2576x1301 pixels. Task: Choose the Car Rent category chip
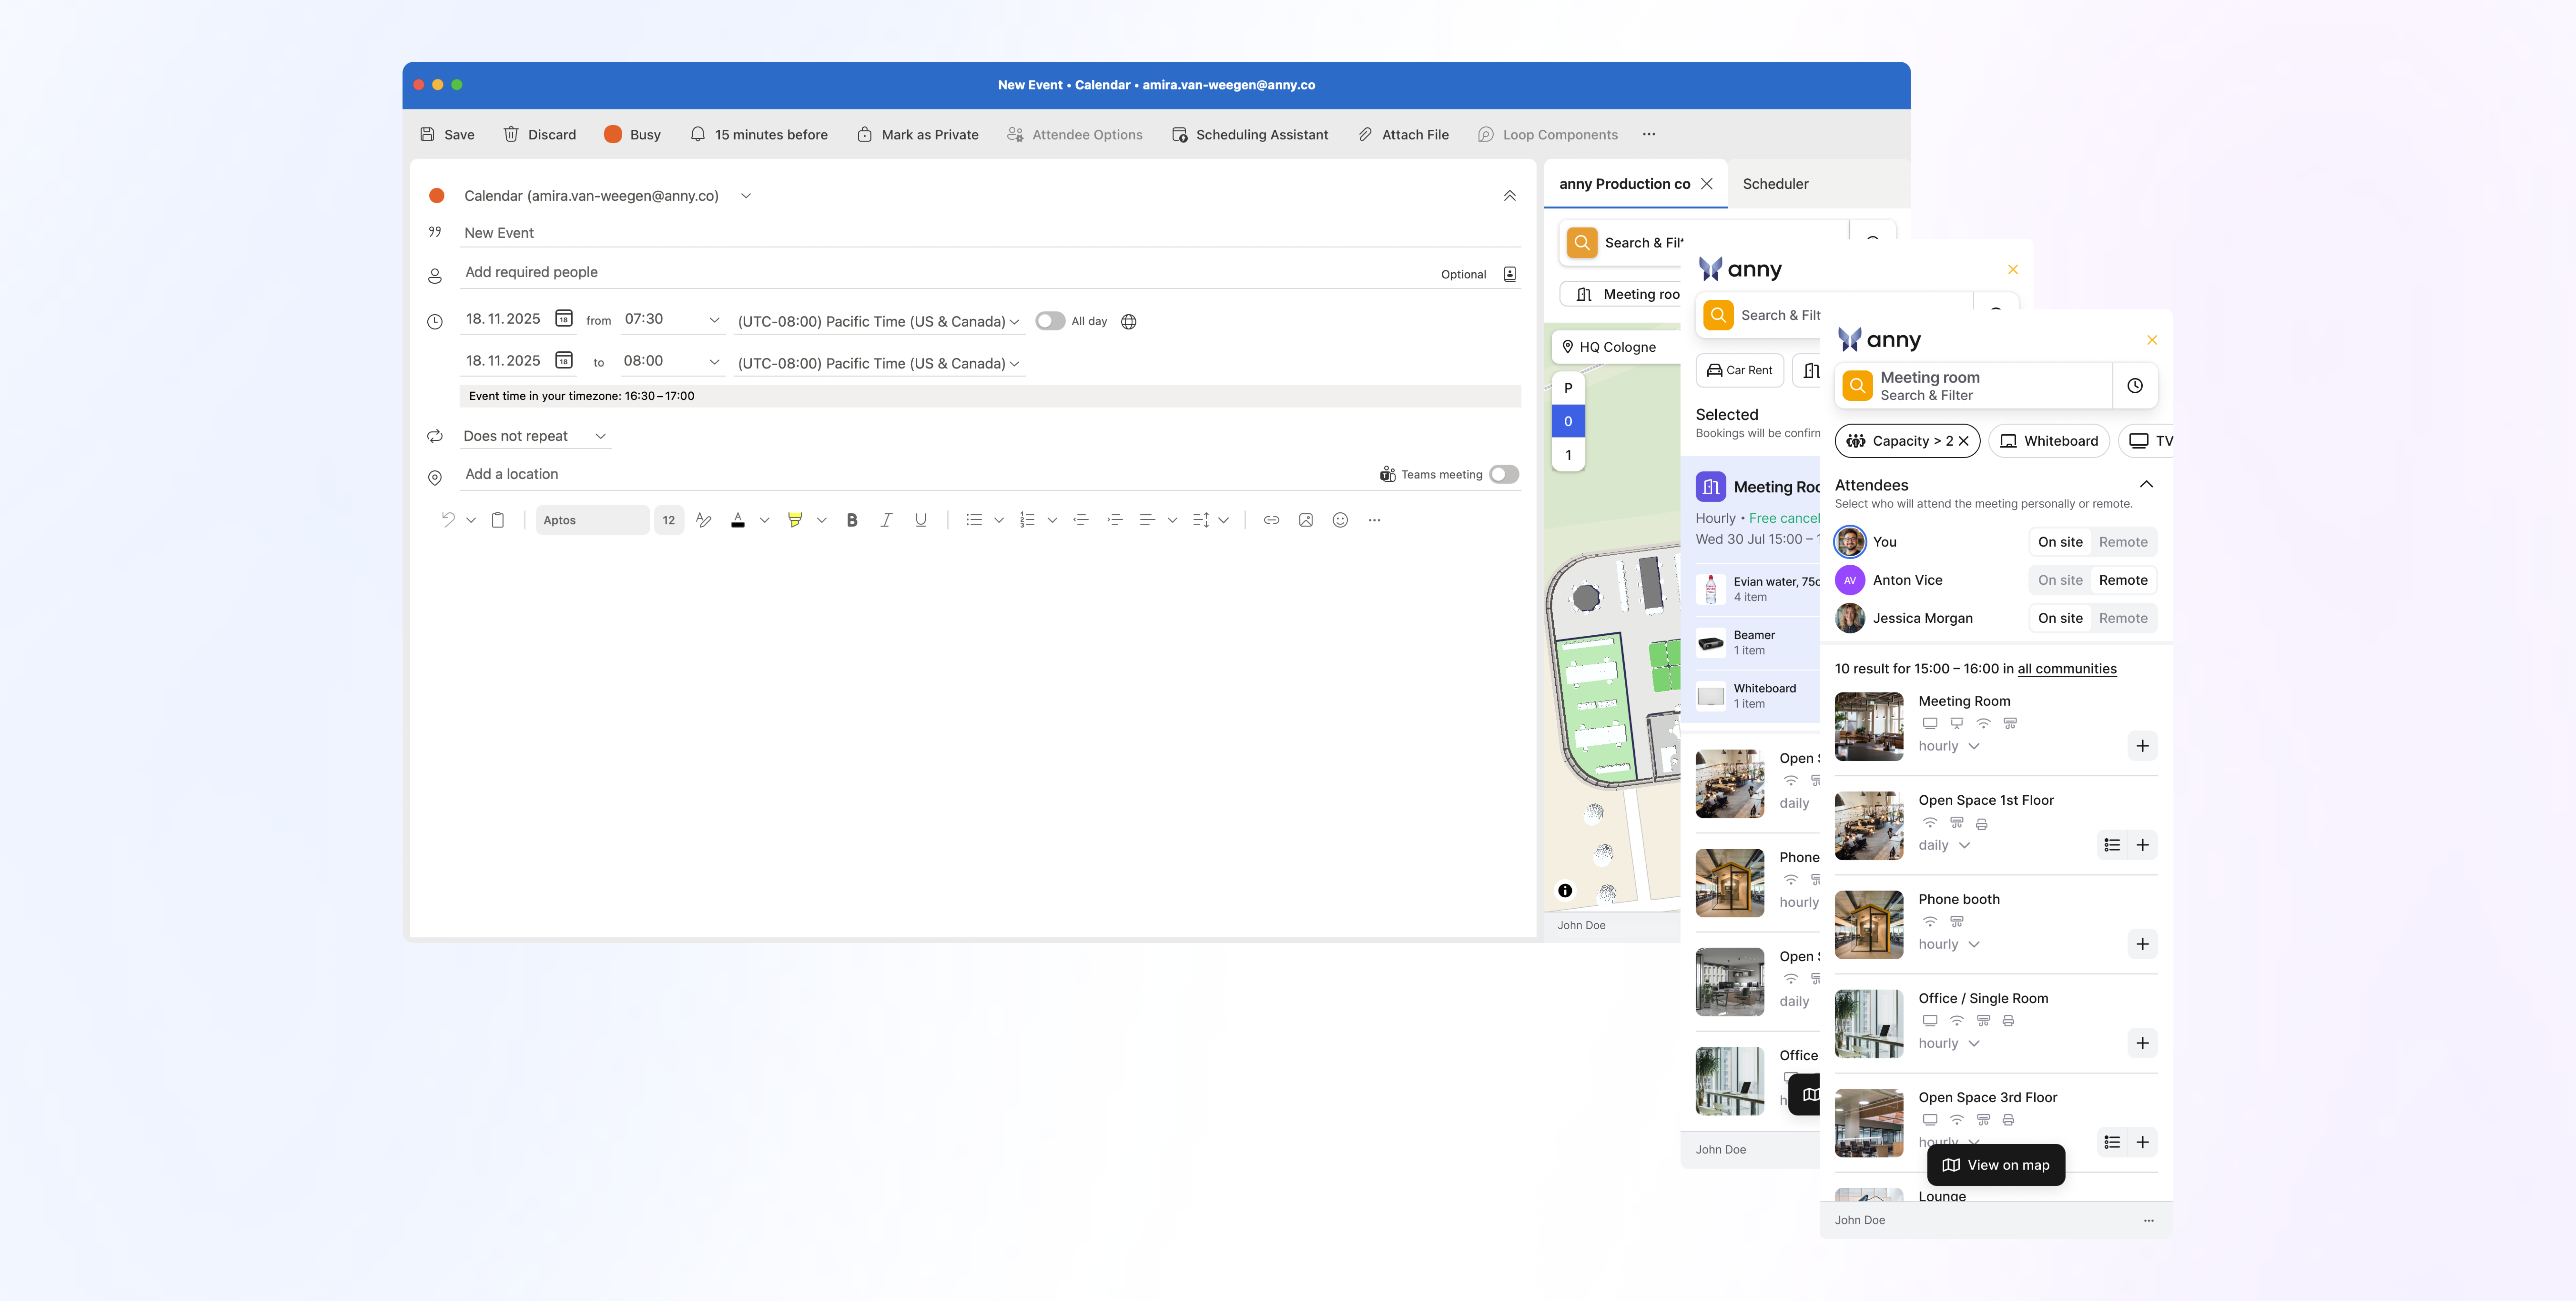click(1740, 370)
